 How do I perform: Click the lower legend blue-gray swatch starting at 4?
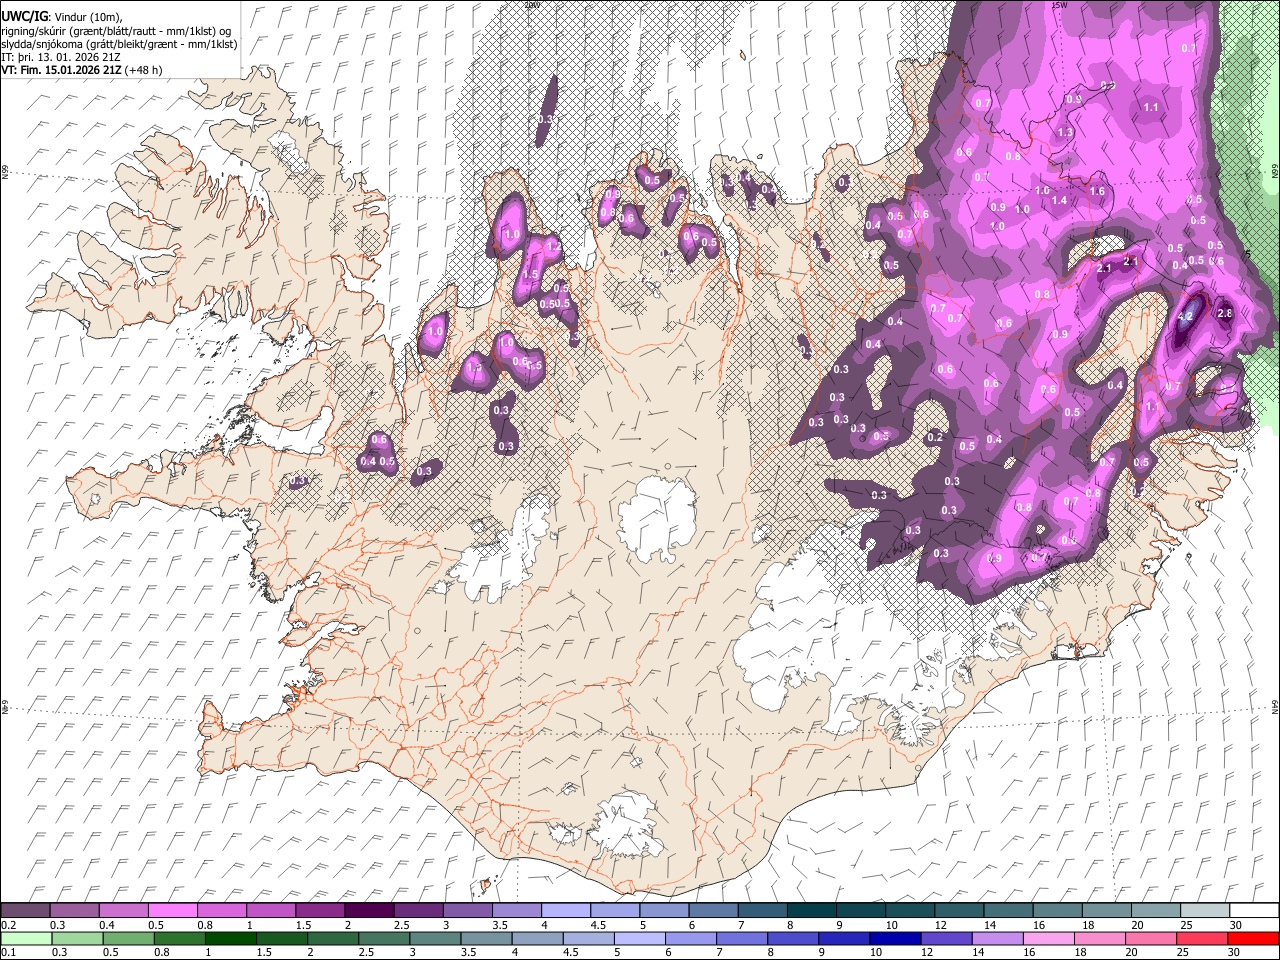click(x=538, y=938)
